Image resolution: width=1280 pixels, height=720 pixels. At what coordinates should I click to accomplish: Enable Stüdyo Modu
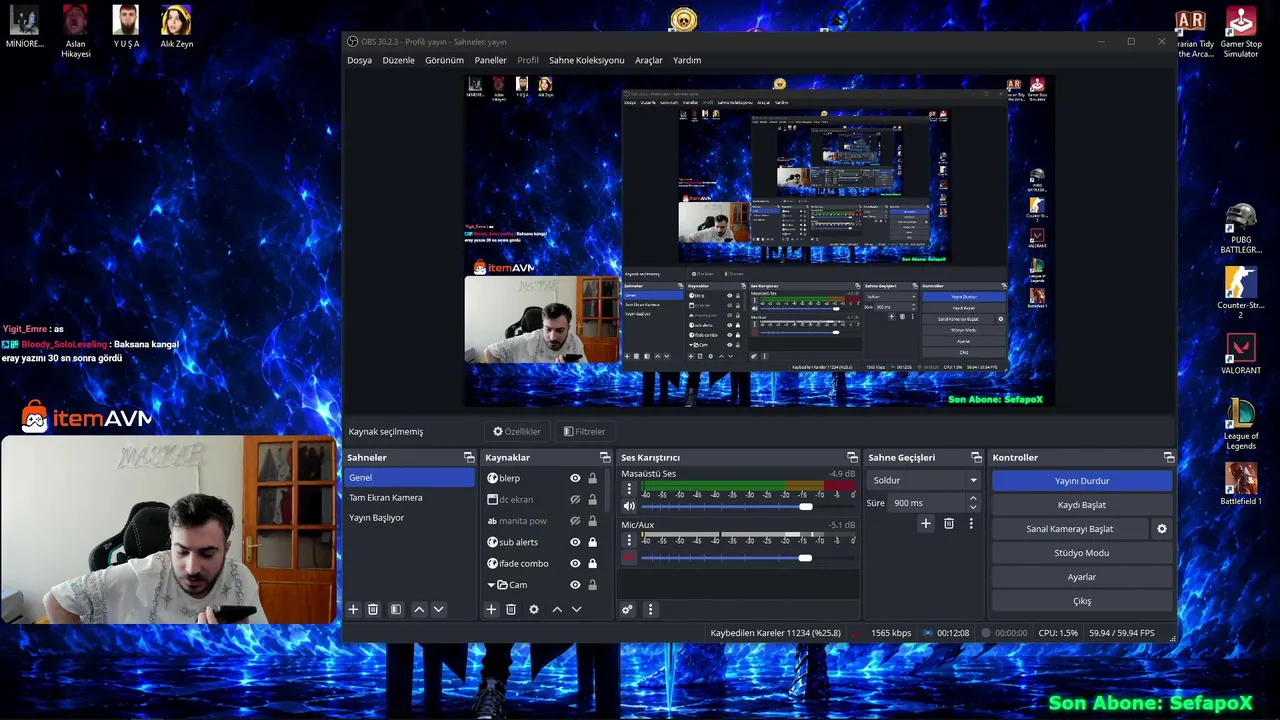point(1081,553)
